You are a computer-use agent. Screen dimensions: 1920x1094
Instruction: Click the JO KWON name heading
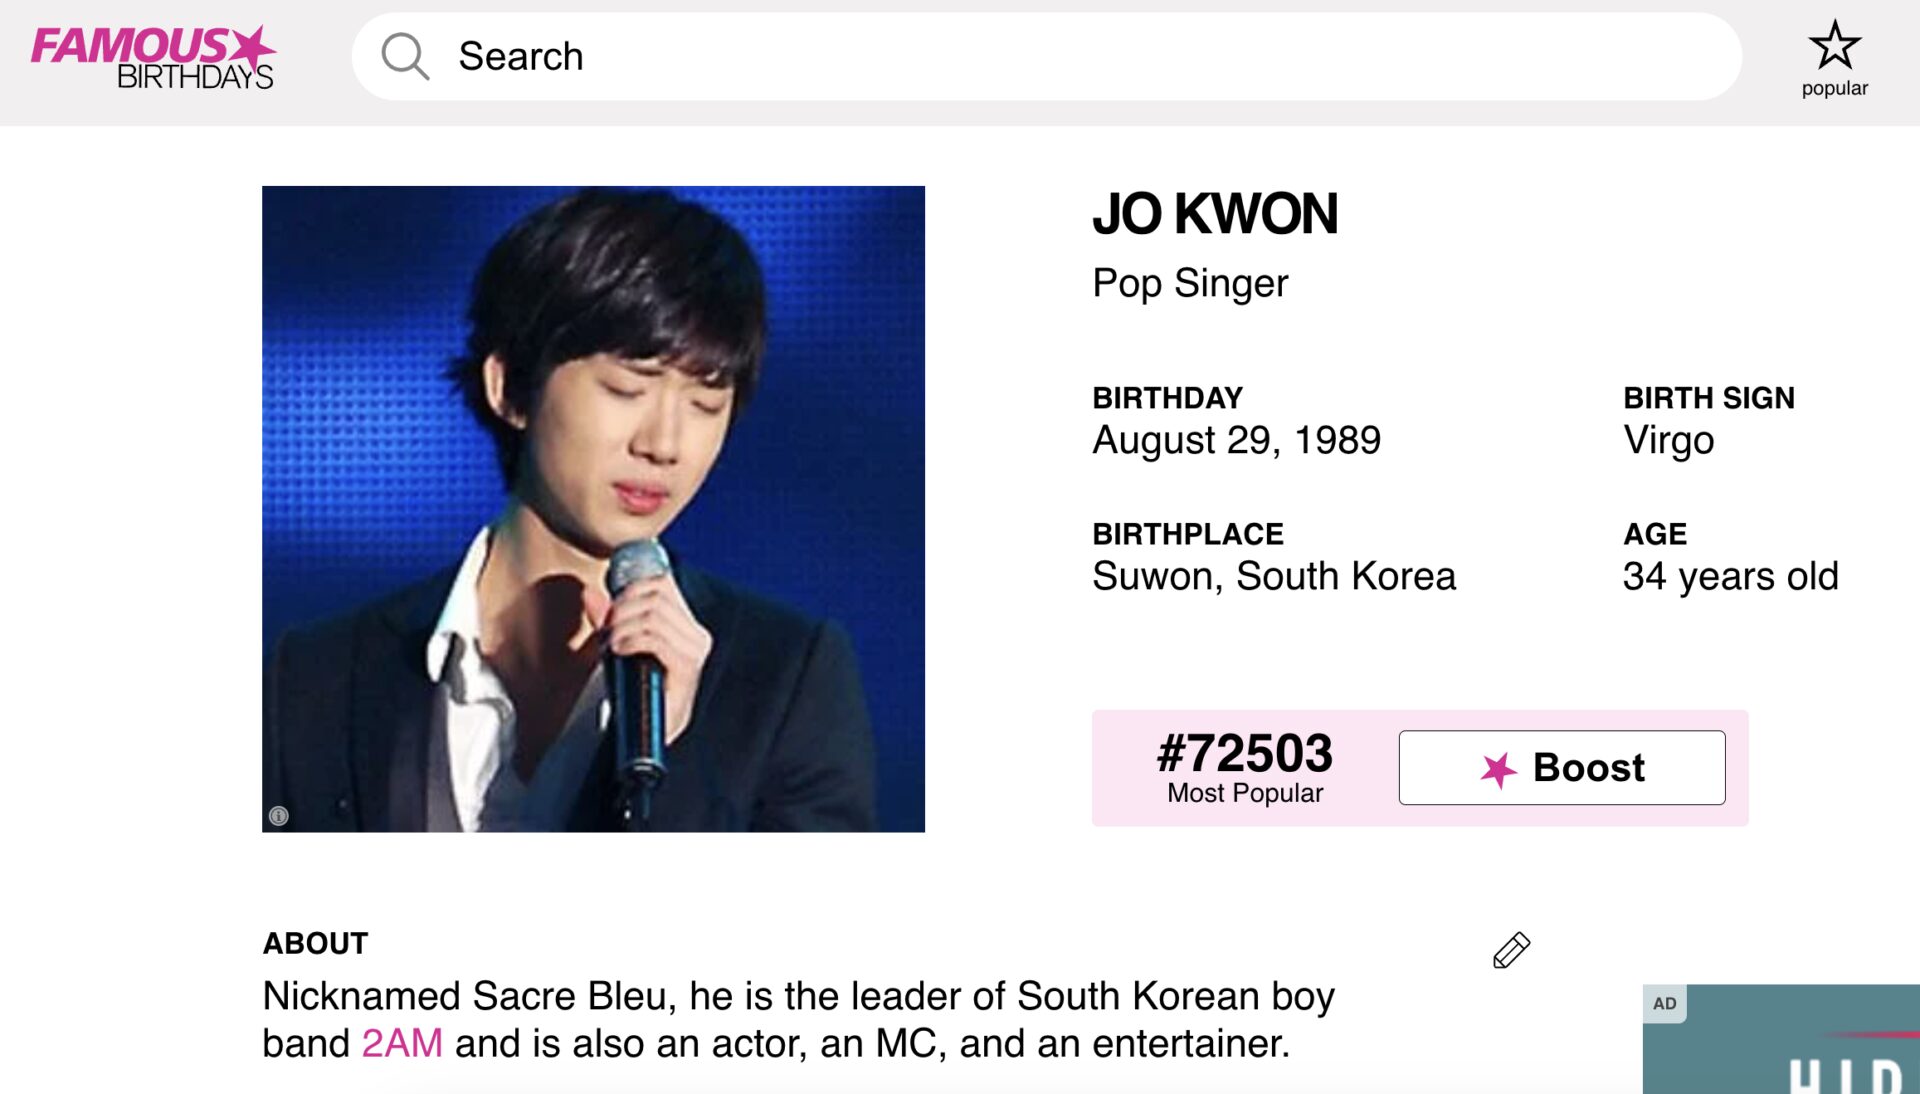point(1214,214)
